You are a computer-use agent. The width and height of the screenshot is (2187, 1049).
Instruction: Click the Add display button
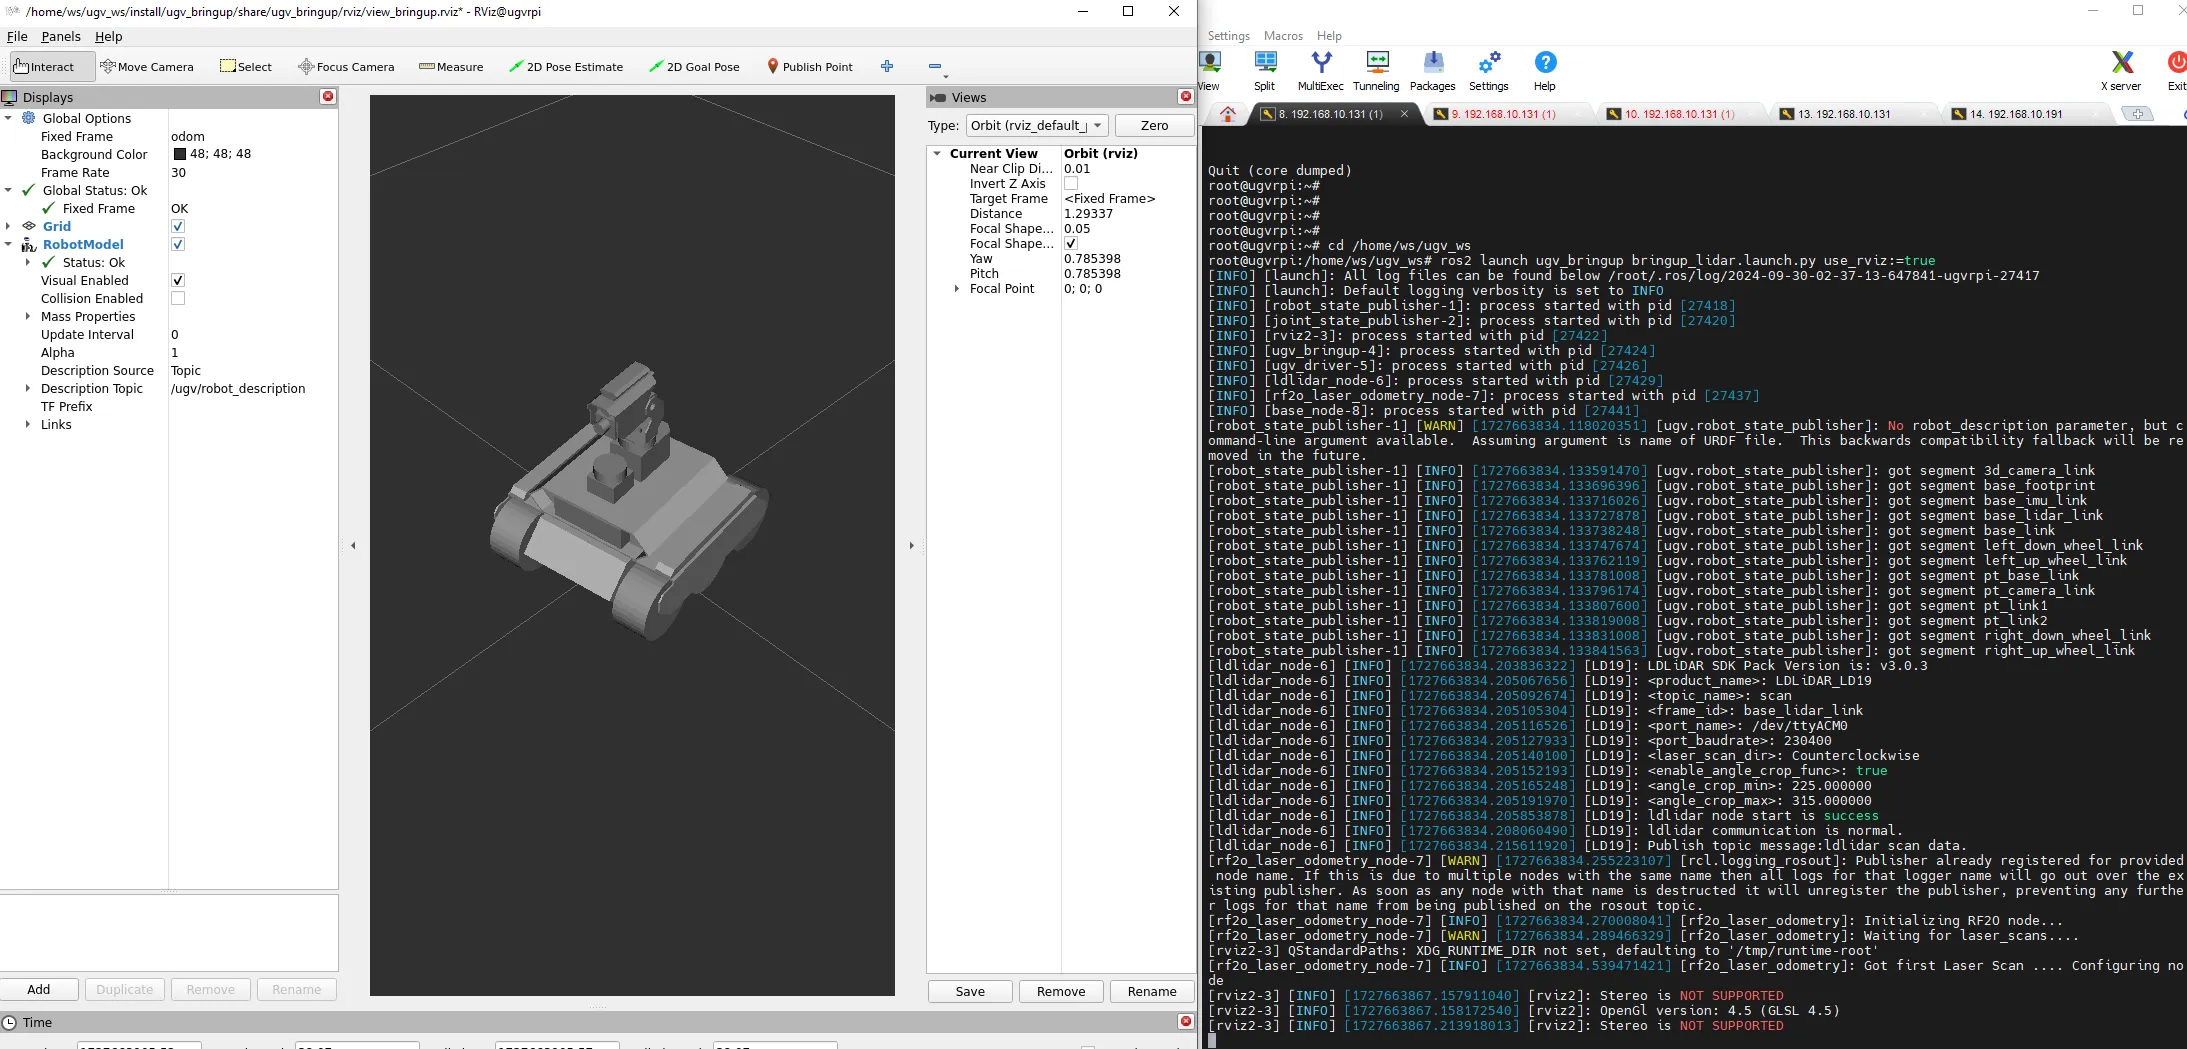(x=39, y=989)
